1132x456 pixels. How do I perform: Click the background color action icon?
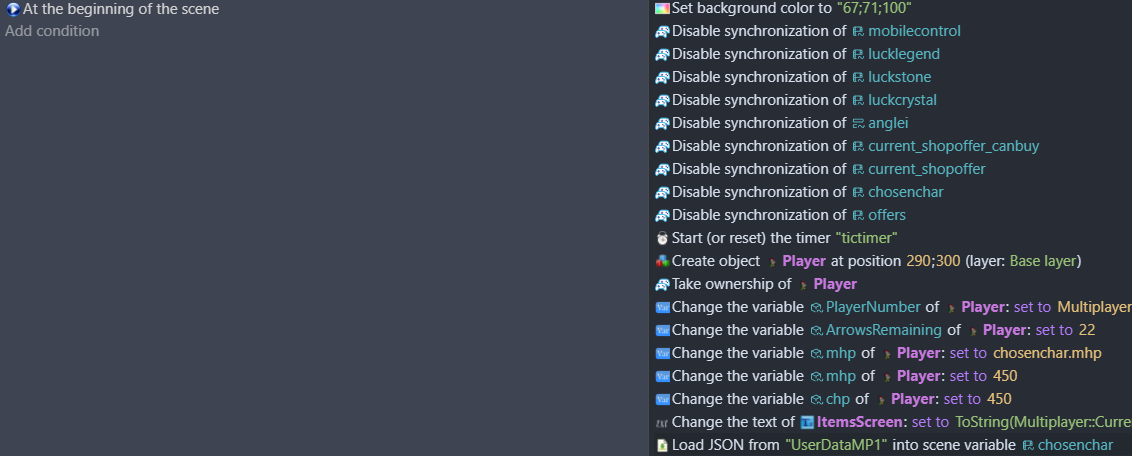point(662,8)
